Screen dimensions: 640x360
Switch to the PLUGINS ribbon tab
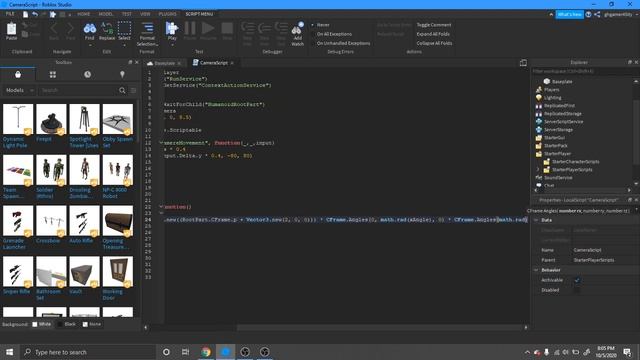(x=167, y=14)
